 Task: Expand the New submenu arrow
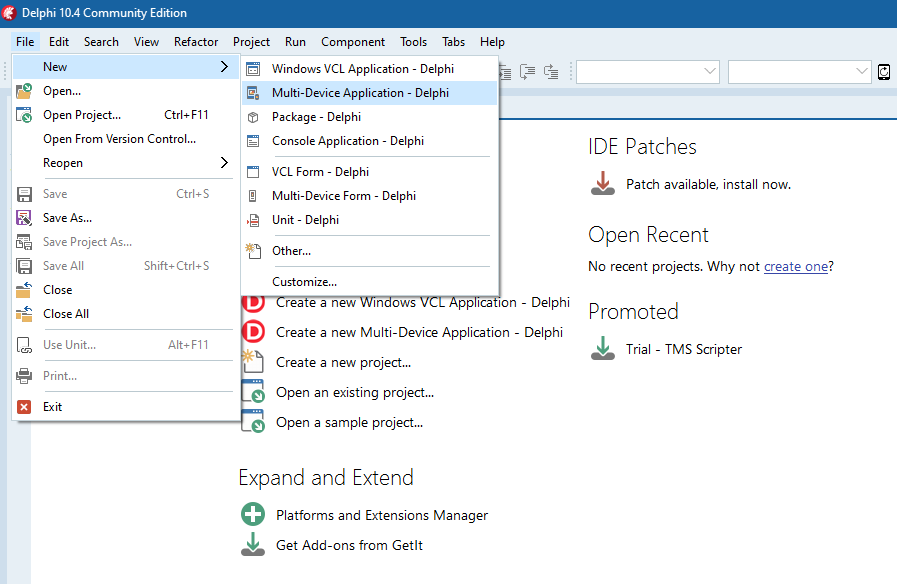pos(224,67)
